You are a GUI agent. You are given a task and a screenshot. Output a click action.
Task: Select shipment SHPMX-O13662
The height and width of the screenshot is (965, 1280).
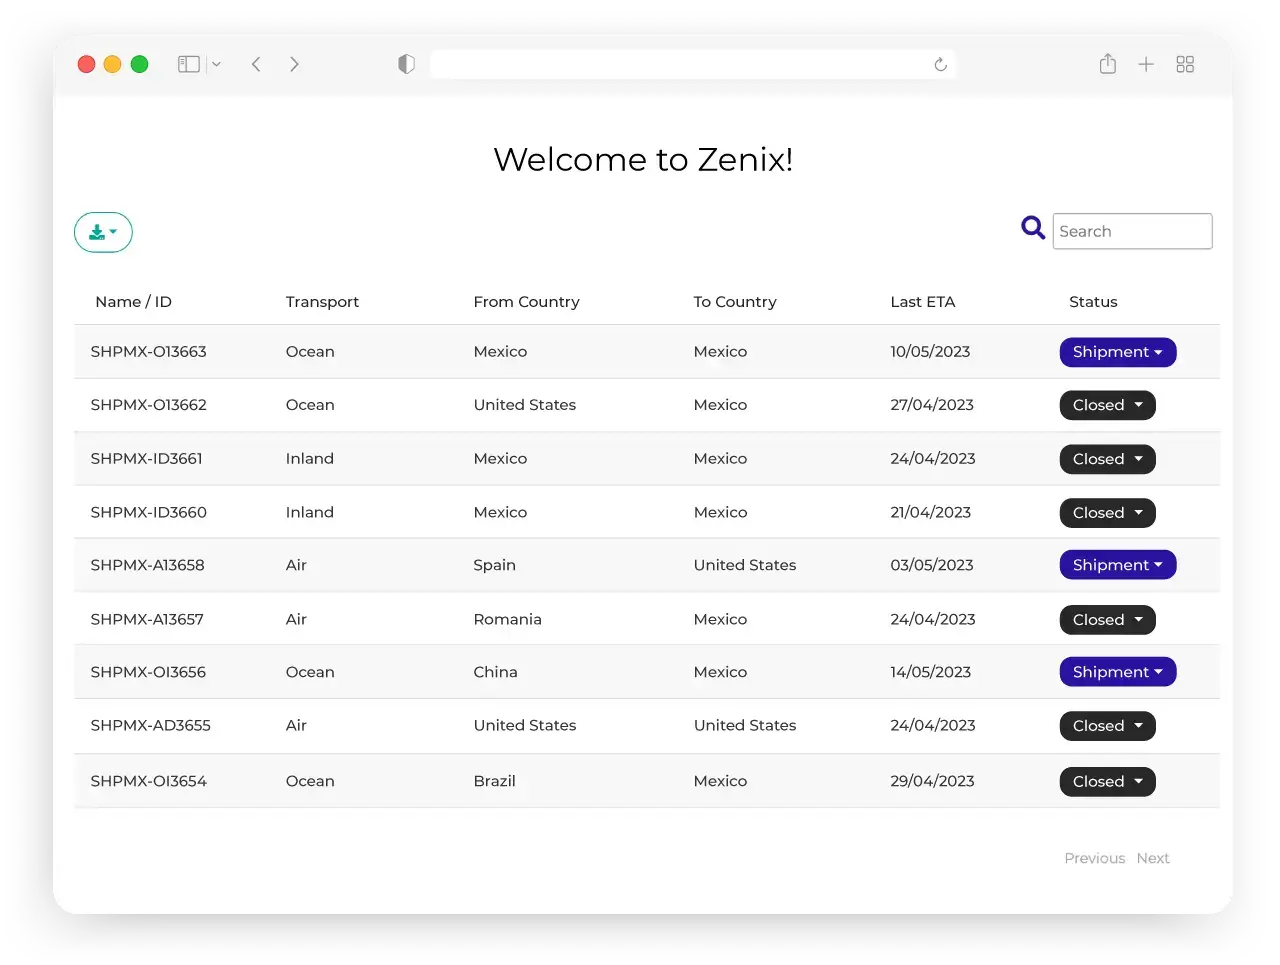(148, 405)
